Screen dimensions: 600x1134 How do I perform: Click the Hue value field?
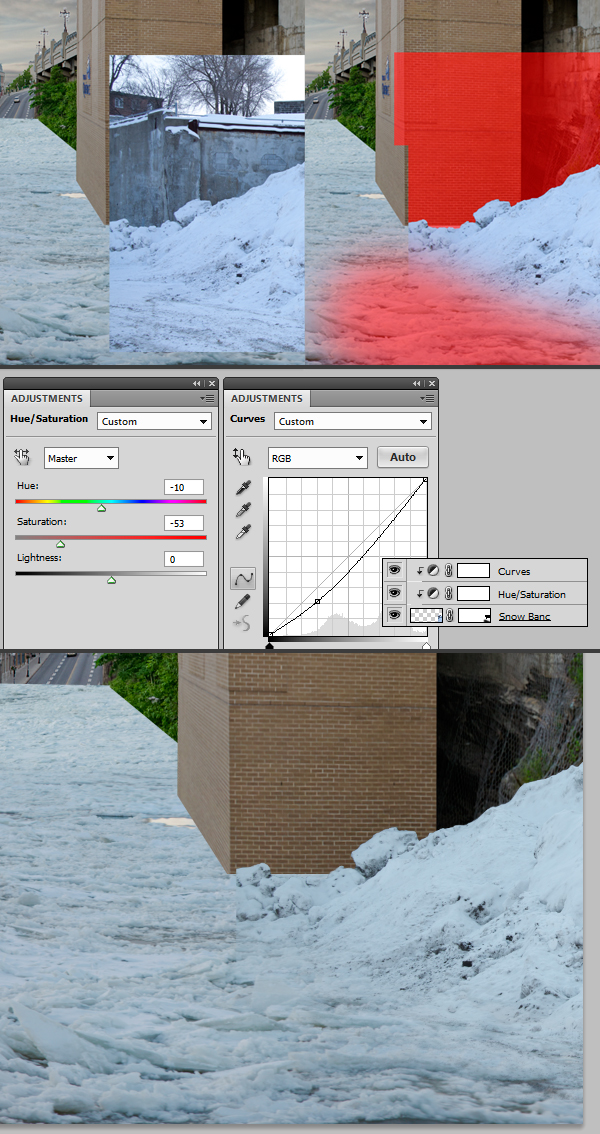(184, 487)
